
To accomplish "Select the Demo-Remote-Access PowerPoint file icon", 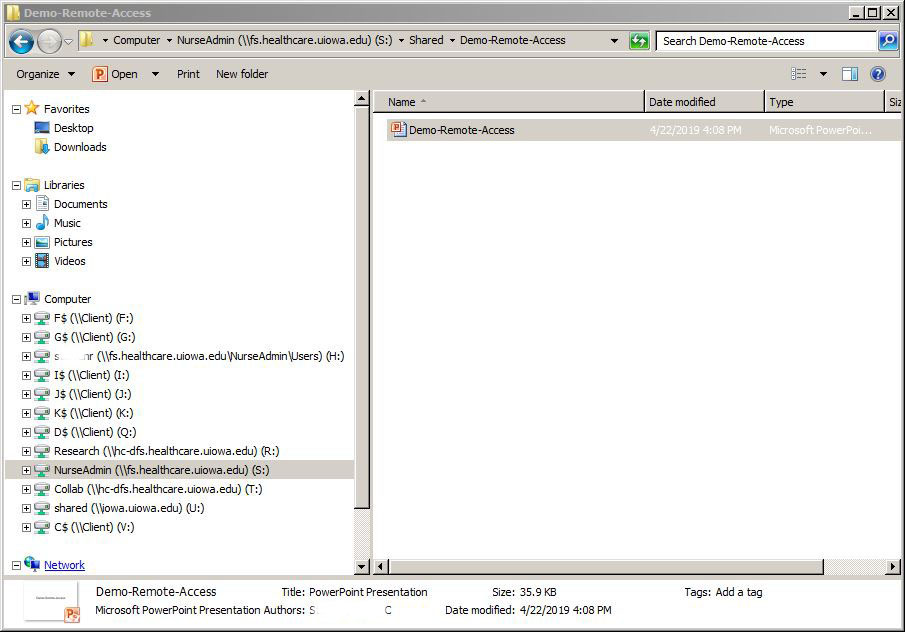I will coord(398,129).
